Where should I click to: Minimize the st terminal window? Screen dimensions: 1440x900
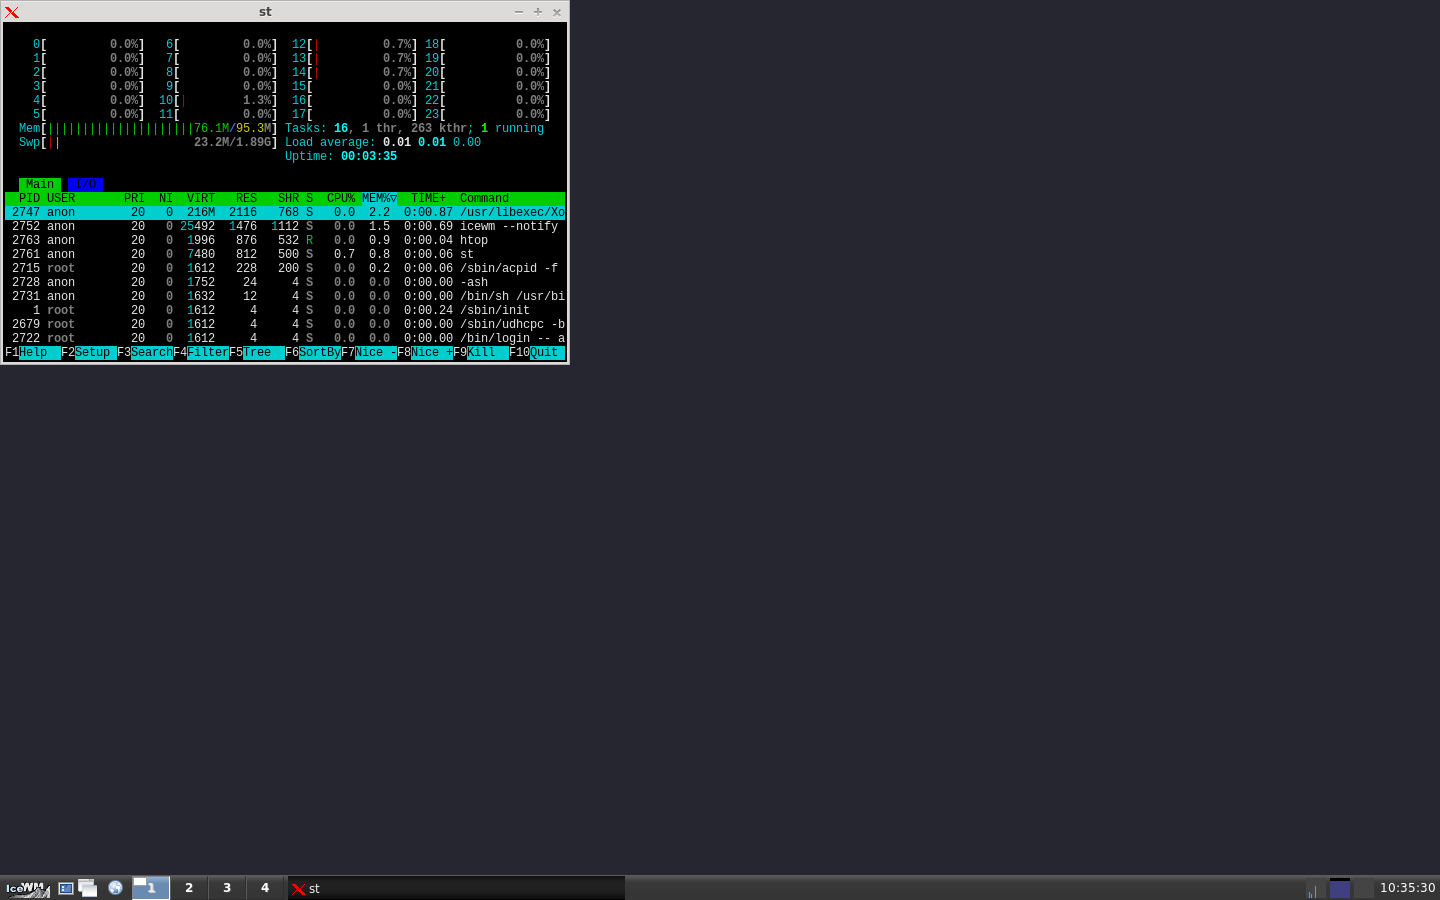point(519,12)
